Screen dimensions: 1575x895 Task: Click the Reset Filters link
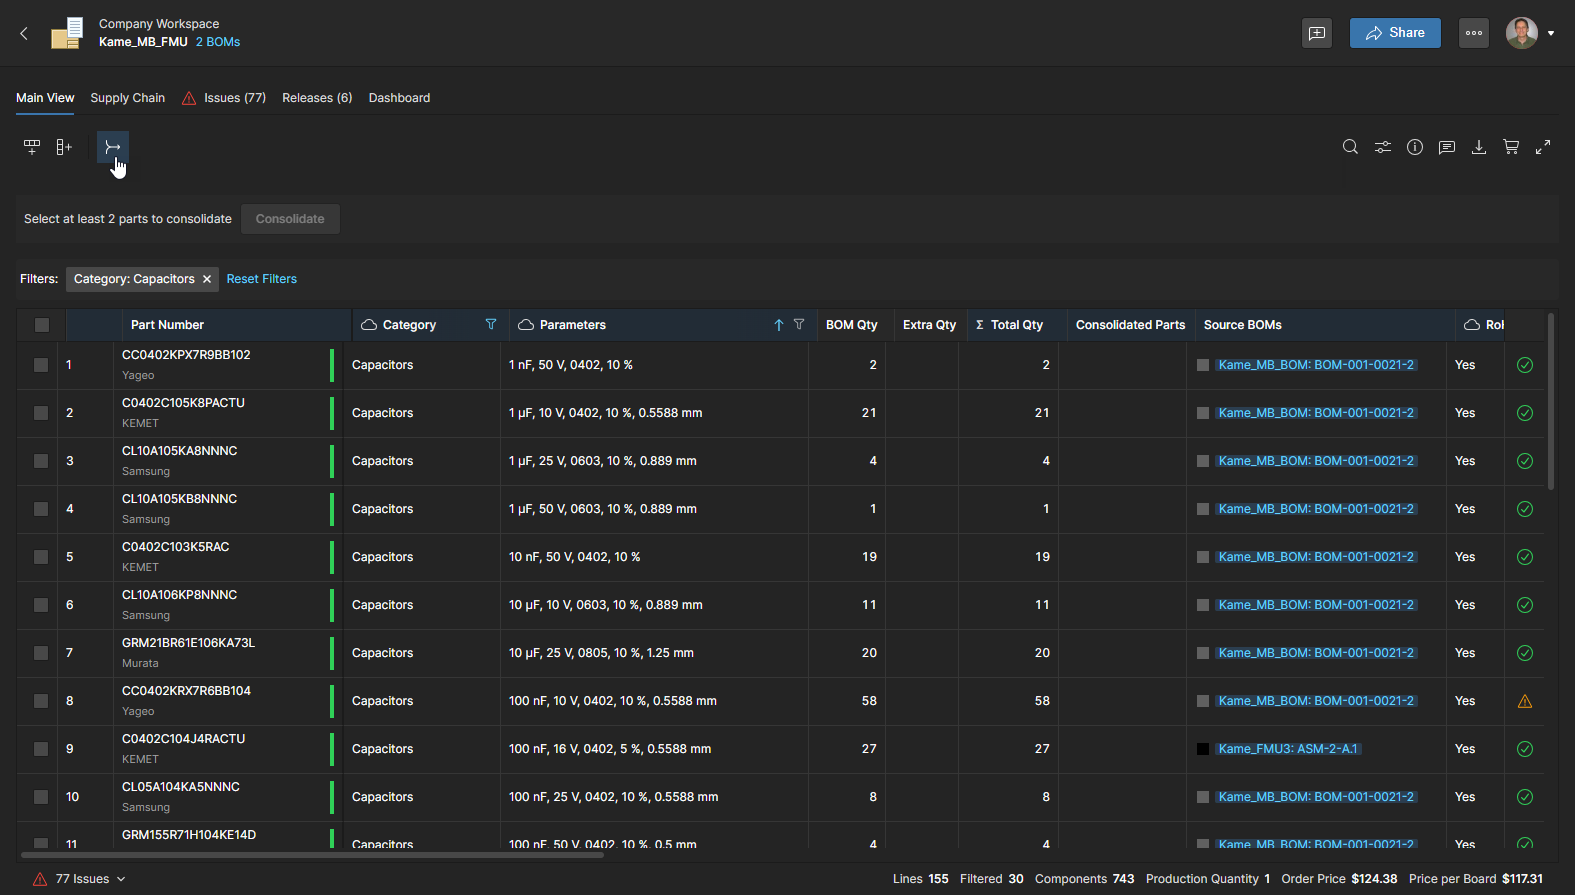(261, 279)
